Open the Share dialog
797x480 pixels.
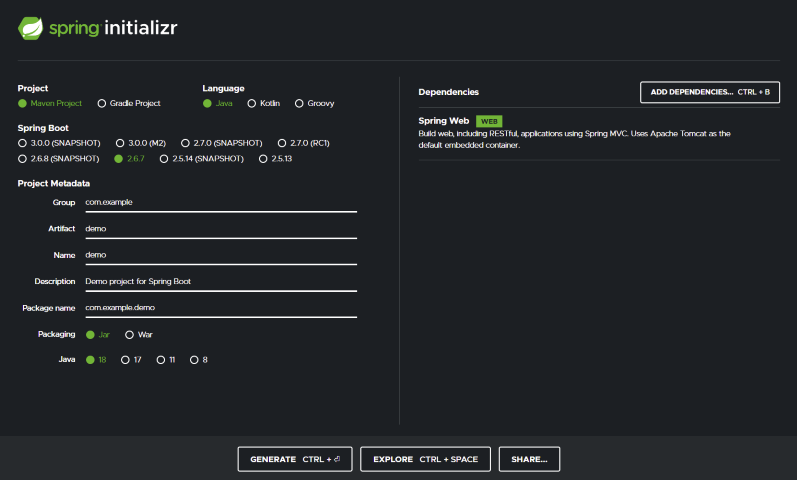point(529,459)
